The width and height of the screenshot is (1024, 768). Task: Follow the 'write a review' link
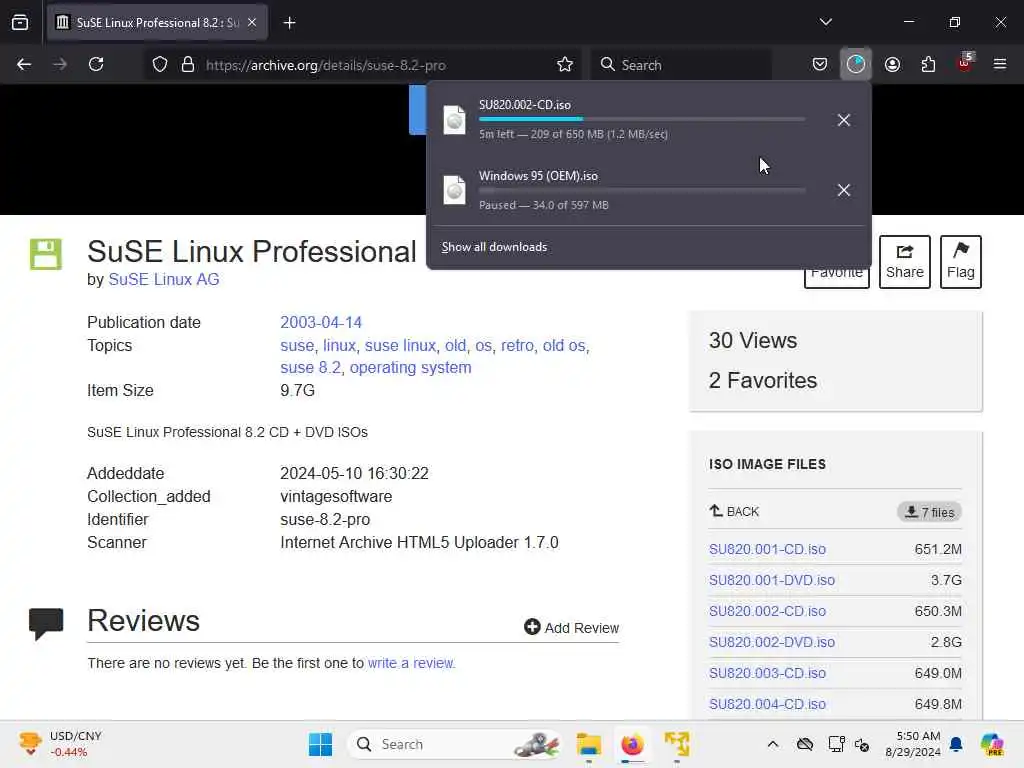click(410, 664)
